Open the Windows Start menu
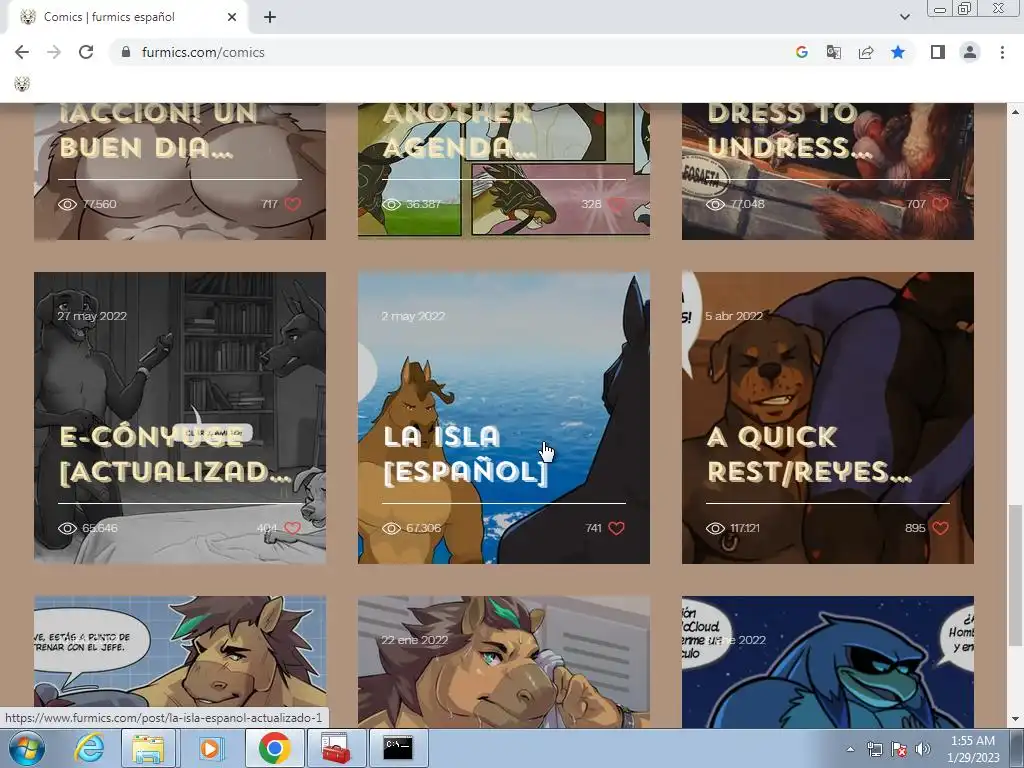1024x768 pixels. tap(25, 748)
